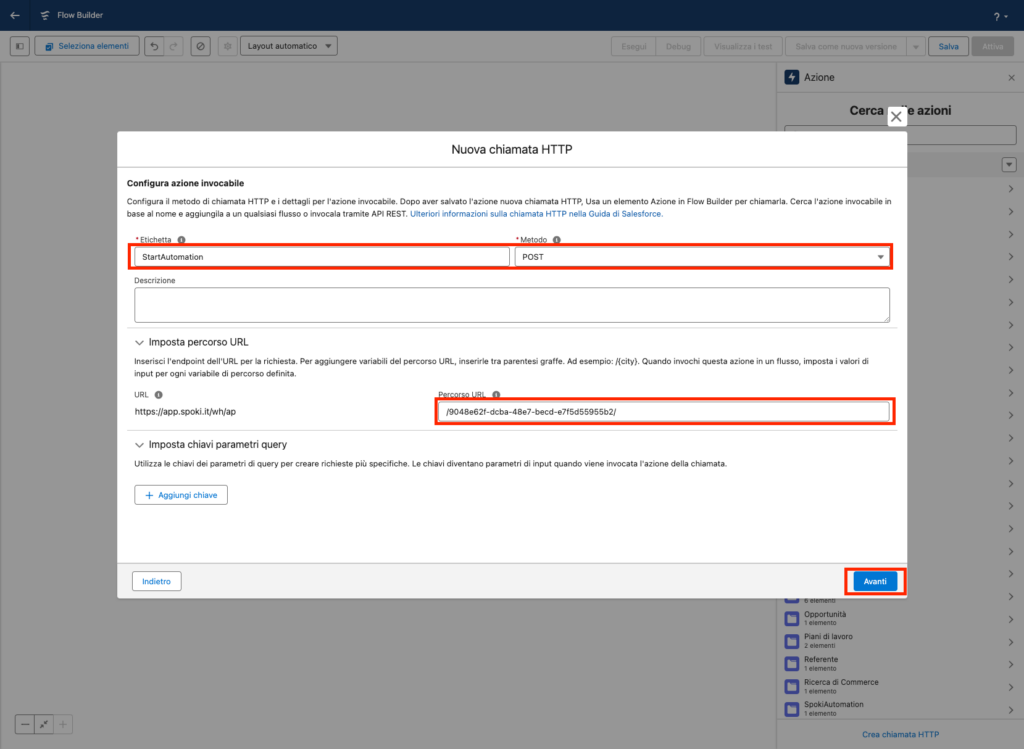Open the Salesforce guide HTTP callout link
Screen dimensions: 1024x749
tap(536, 213)
